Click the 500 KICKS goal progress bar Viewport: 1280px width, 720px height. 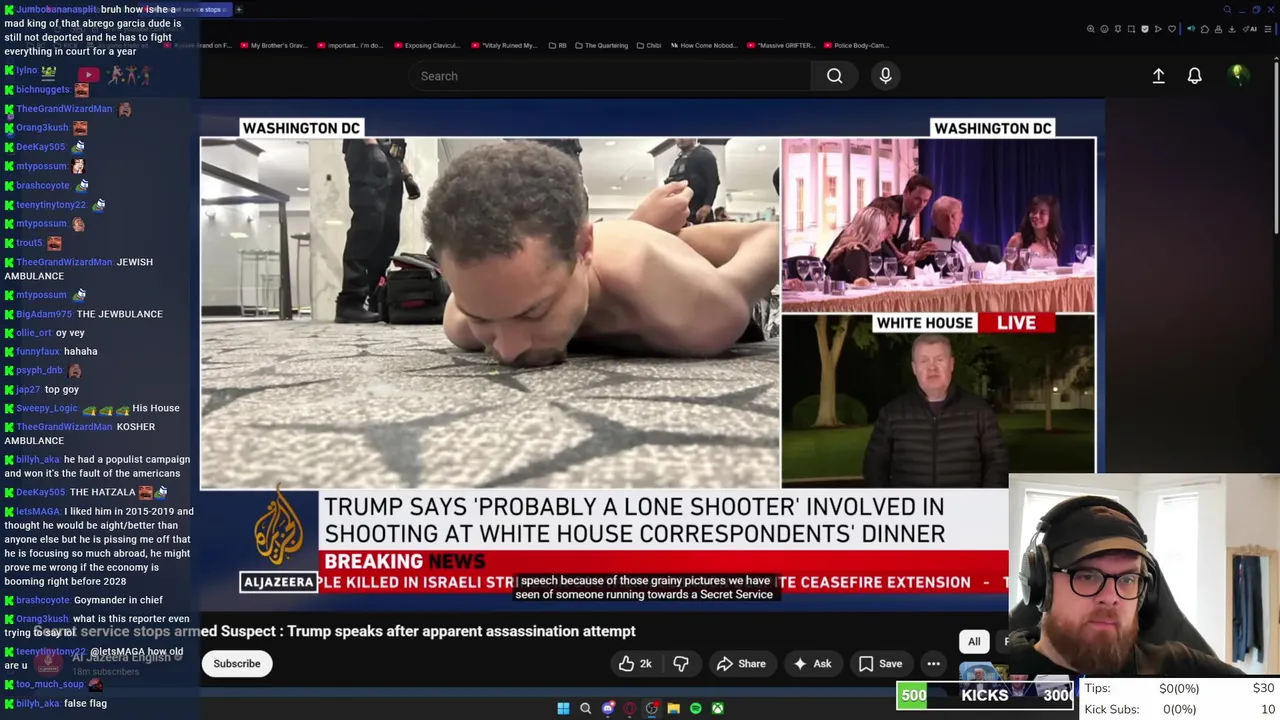pyautogui.click(x=985, y=695)
